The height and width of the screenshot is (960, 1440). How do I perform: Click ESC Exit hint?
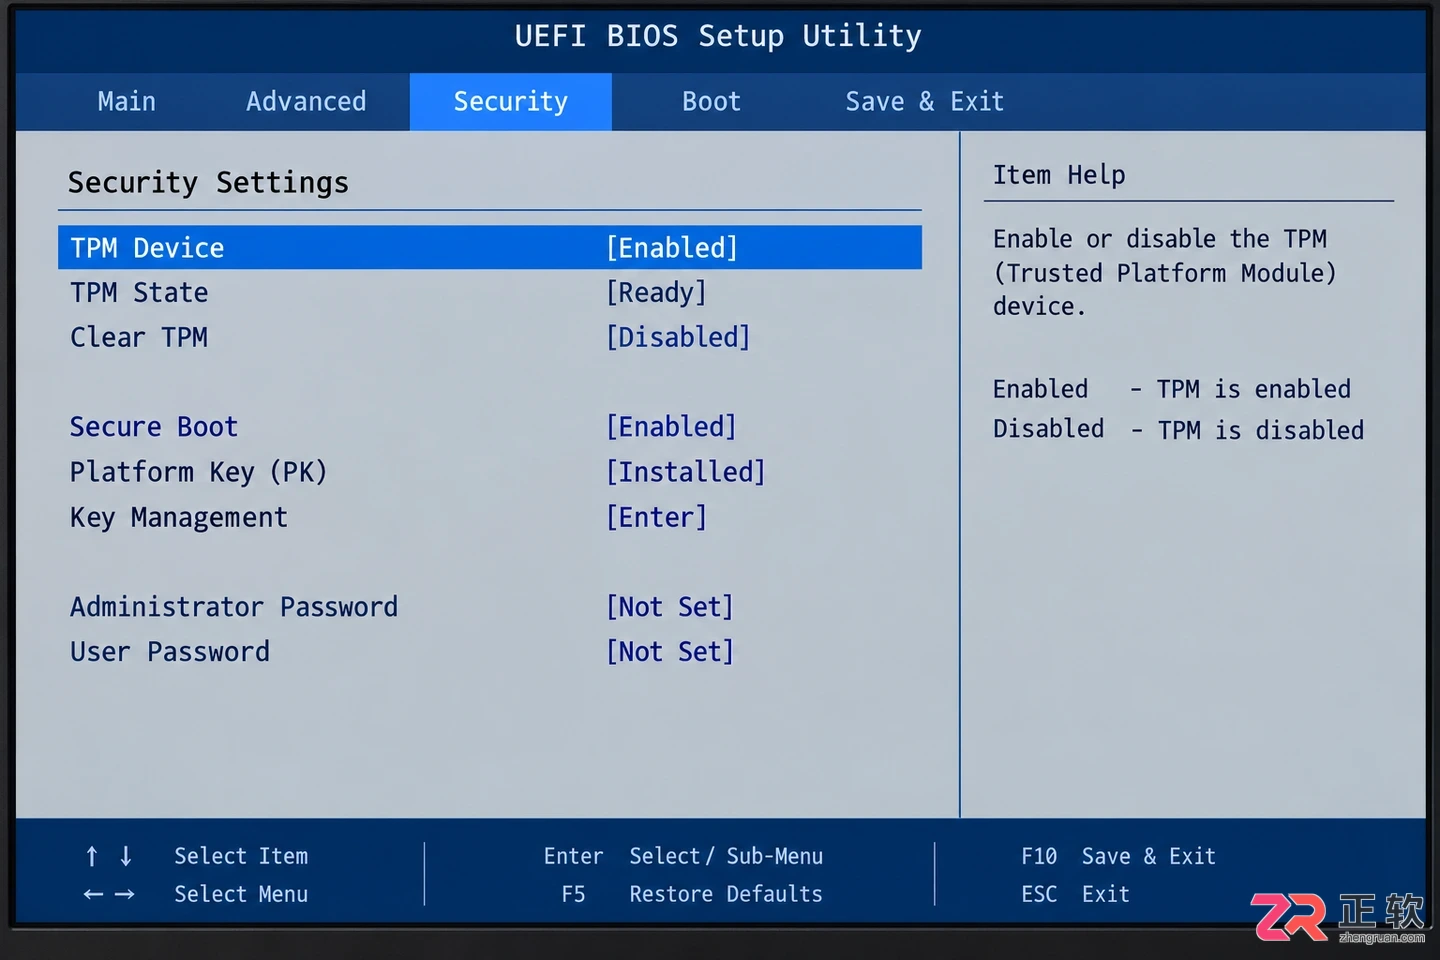[x=1075, y=894]
